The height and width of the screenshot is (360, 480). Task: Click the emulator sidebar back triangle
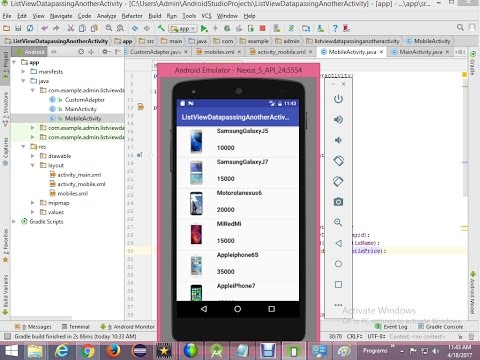click(338, 243)
